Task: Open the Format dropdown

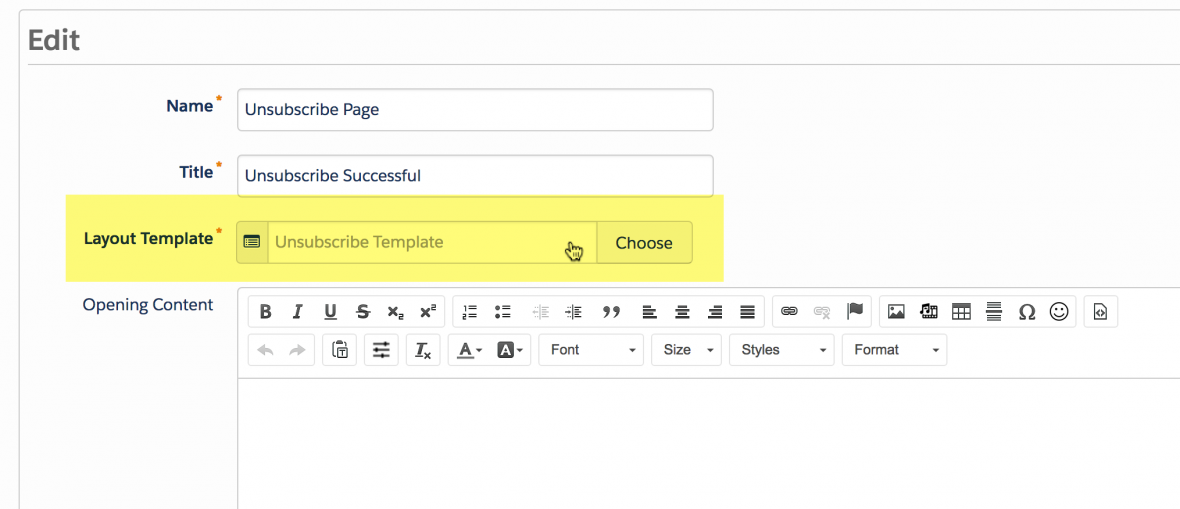Action: [x=894, y=350]
